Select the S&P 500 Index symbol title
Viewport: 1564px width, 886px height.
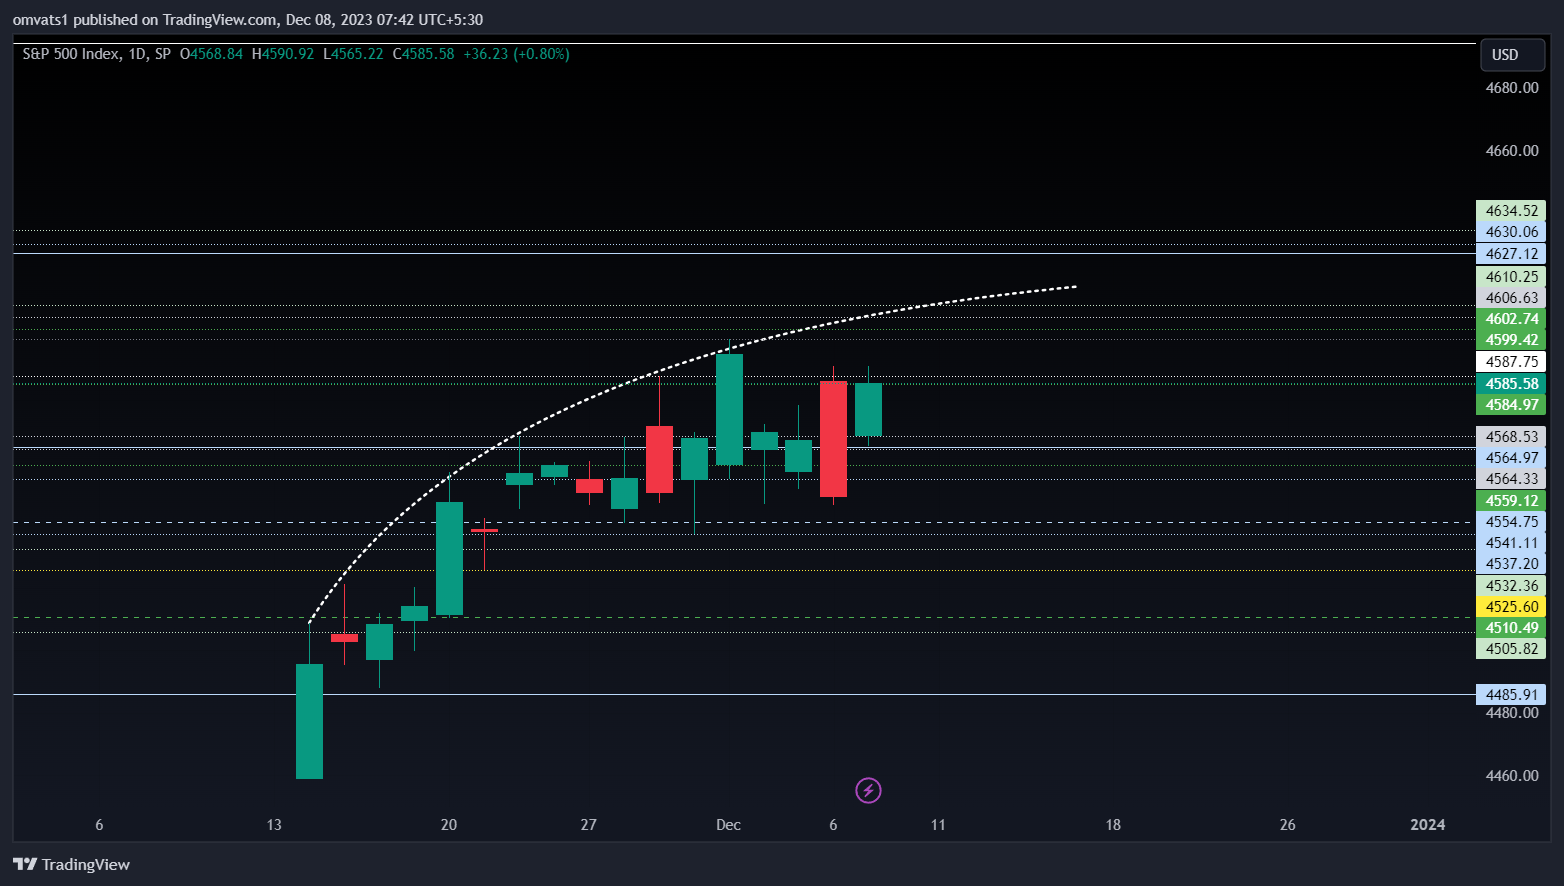pos(72,54)
